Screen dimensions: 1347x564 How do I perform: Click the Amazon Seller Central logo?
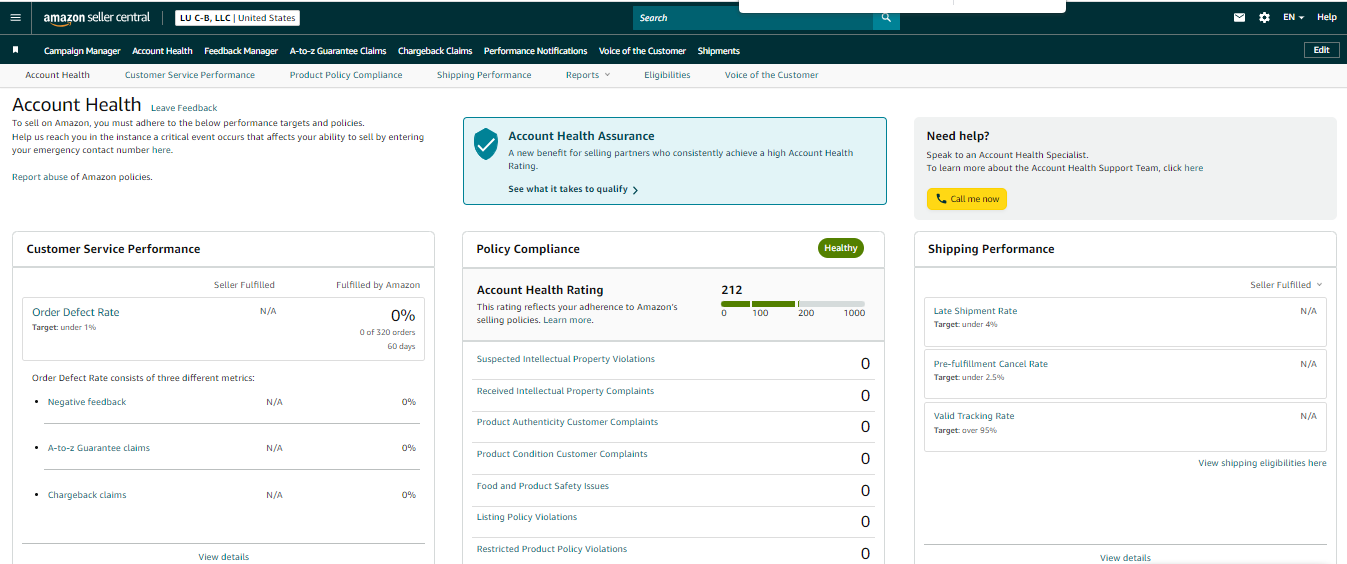[97, 18]
